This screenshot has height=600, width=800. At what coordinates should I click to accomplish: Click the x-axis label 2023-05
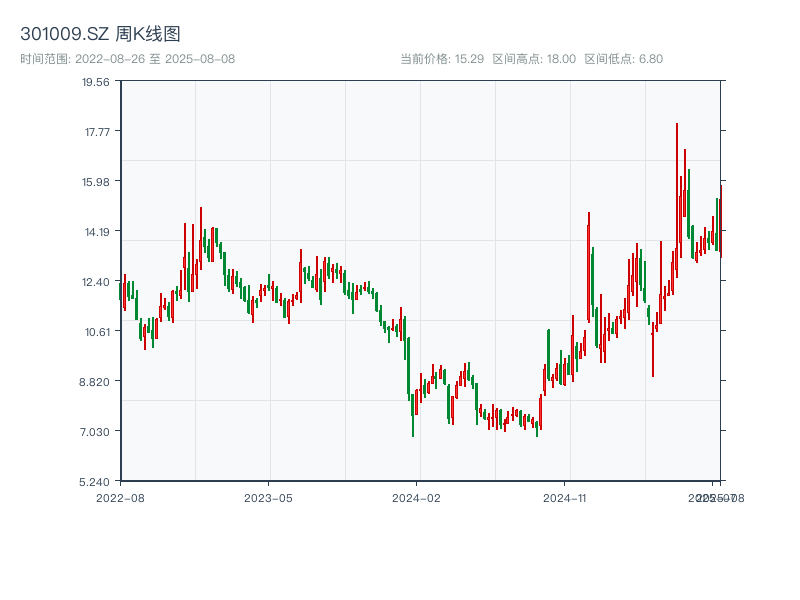pos(268,498)
